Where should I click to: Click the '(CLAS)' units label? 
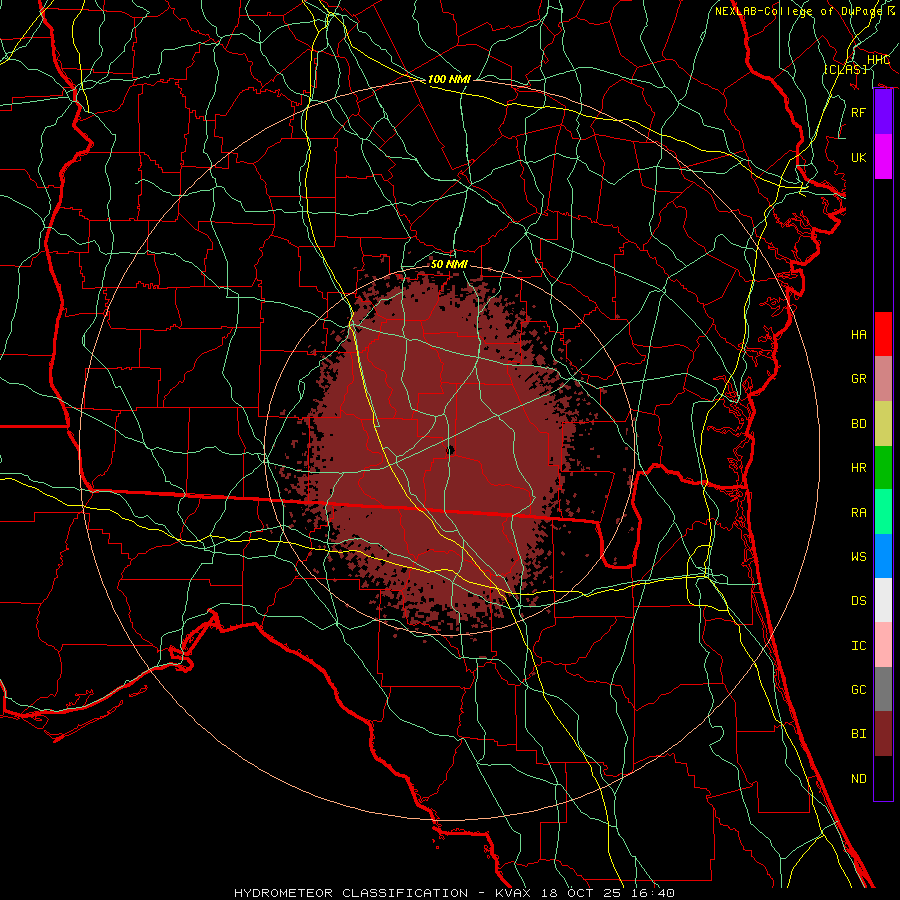(x=845, y=69)
